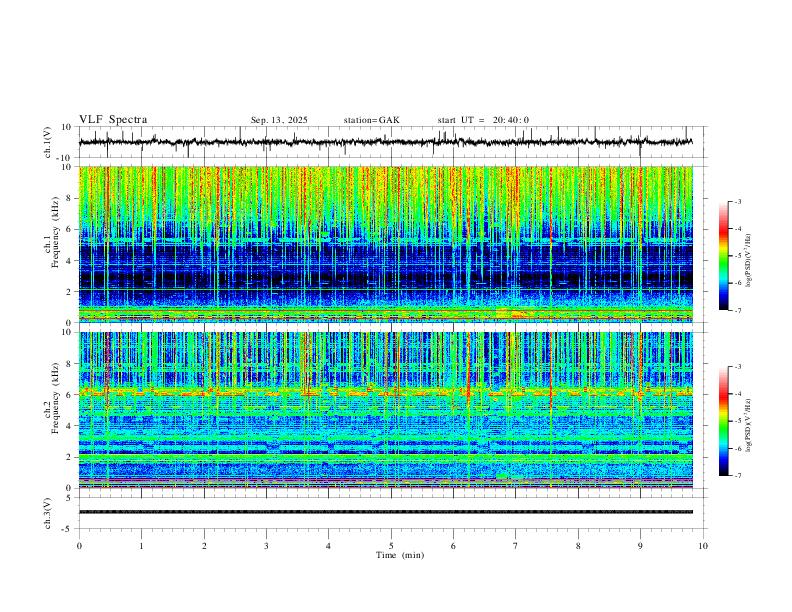Pick the ch.2 spectrogram color bar
The width and height of the screenshot is (792, 612).
(723, 421)
